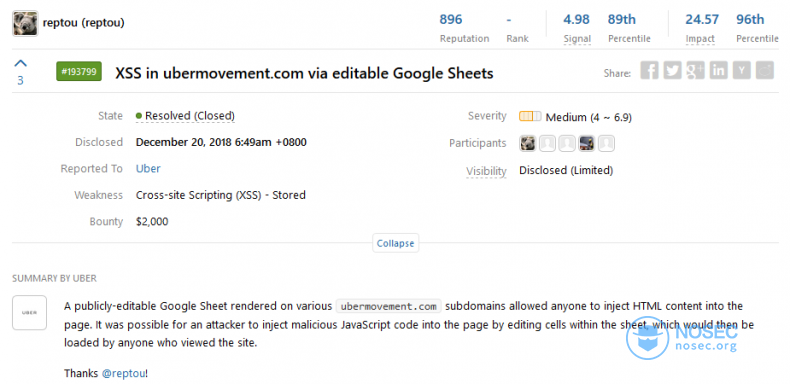Open the 896 Reputation stat
This screenshot has width=790, height=384.
pos(451,20)
